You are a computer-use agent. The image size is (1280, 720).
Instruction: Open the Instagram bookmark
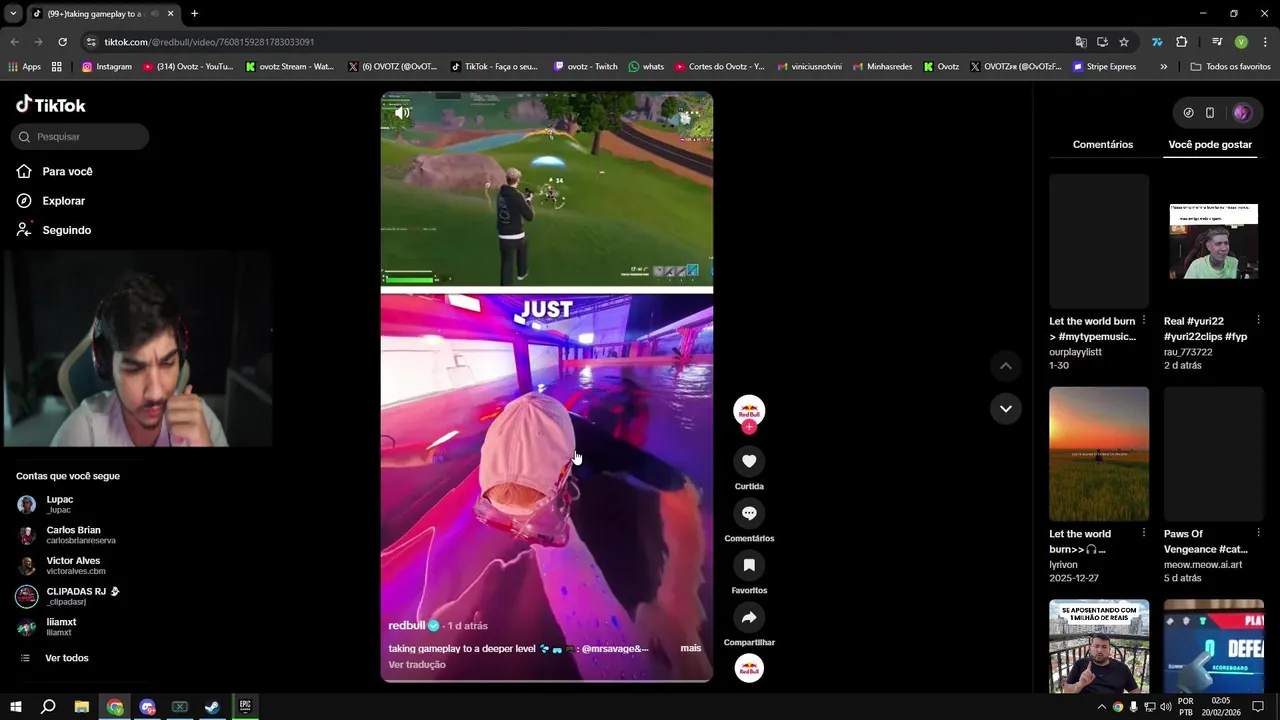tap(106, 67)
